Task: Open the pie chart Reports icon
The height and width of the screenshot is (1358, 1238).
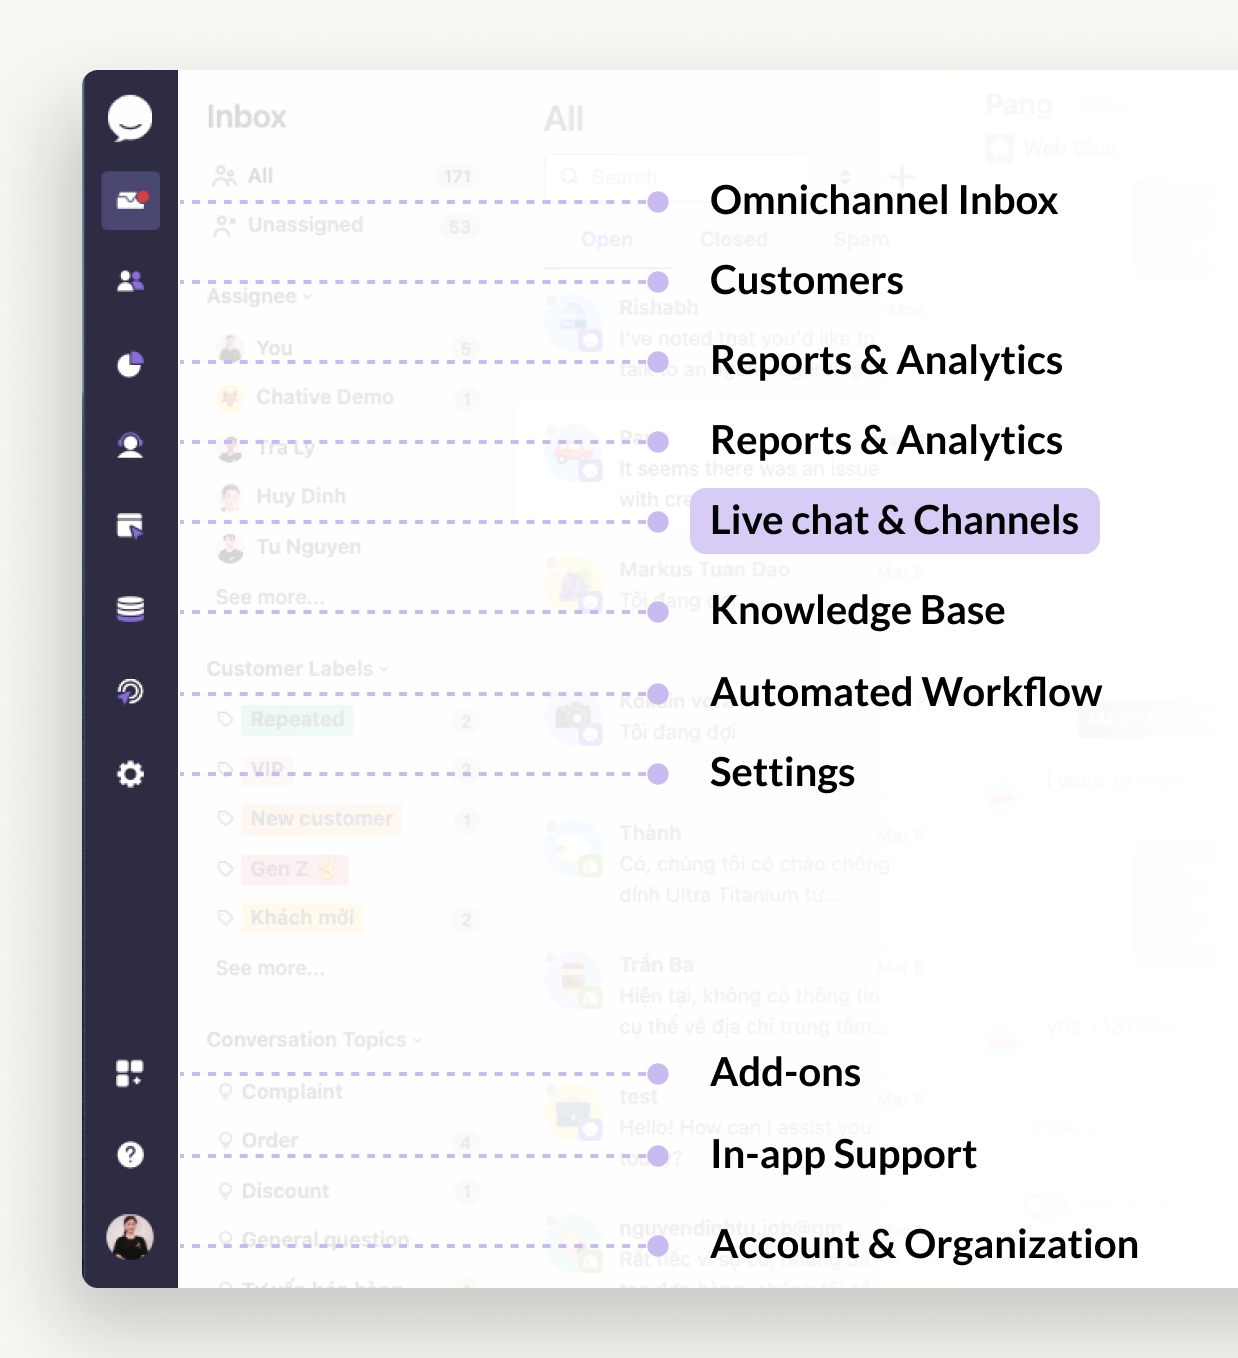Action: [130, 364]
